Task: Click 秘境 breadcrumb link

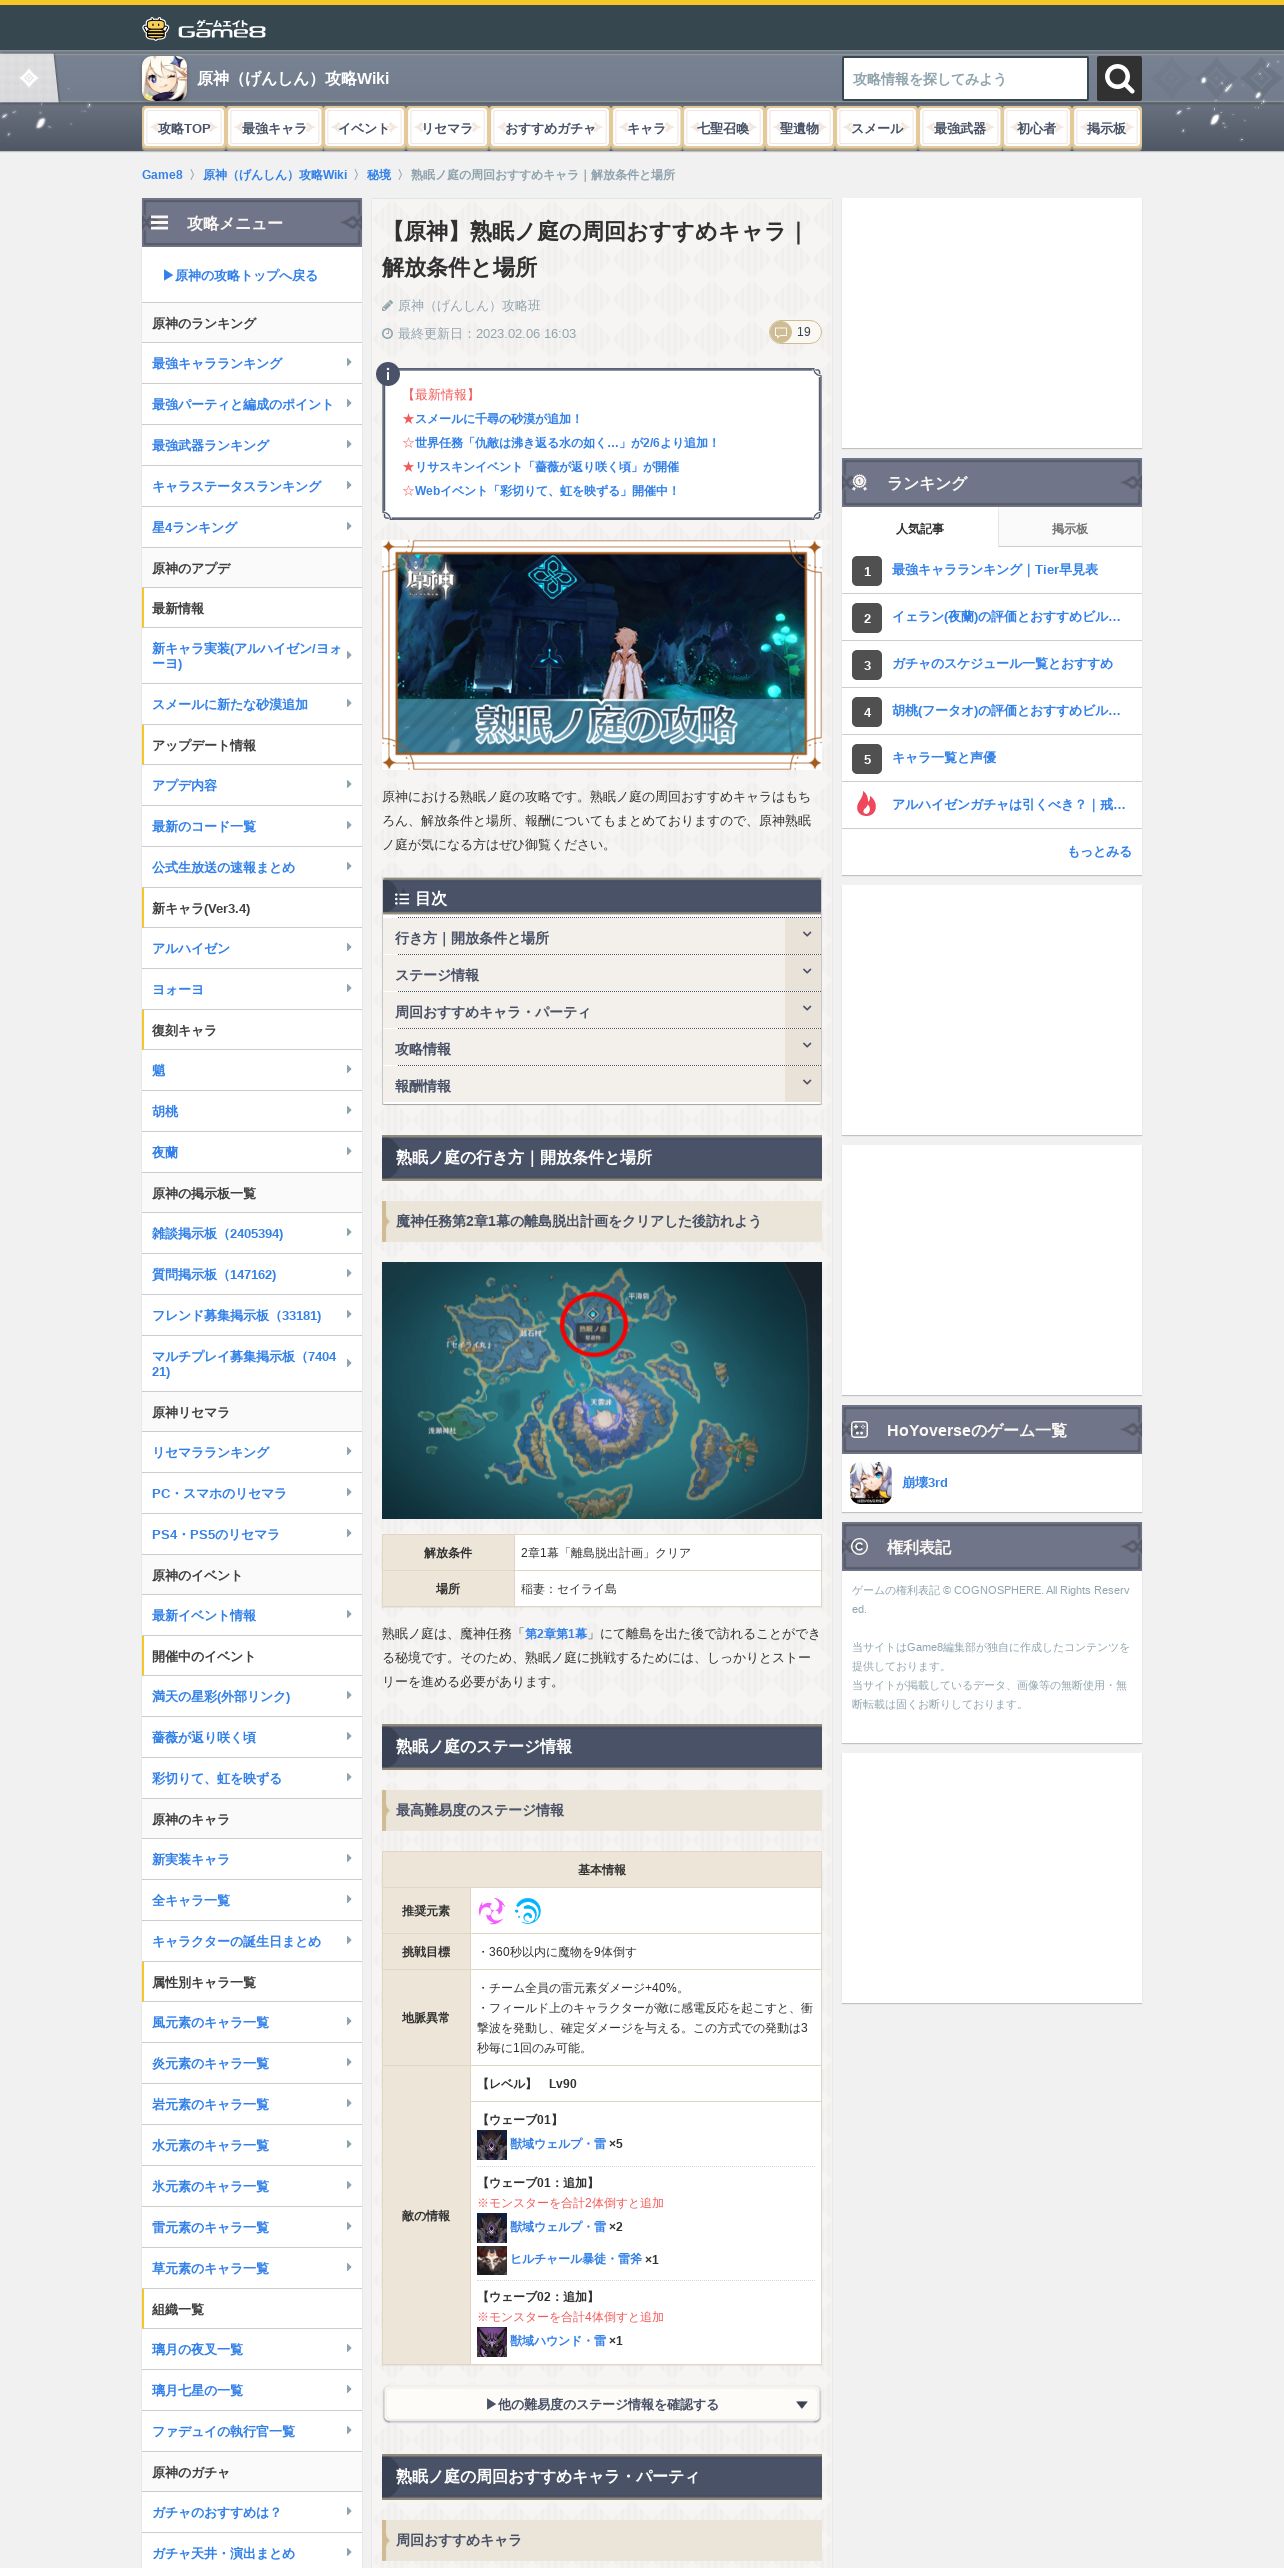Action: pyautogui.click(x=379, y=175)
